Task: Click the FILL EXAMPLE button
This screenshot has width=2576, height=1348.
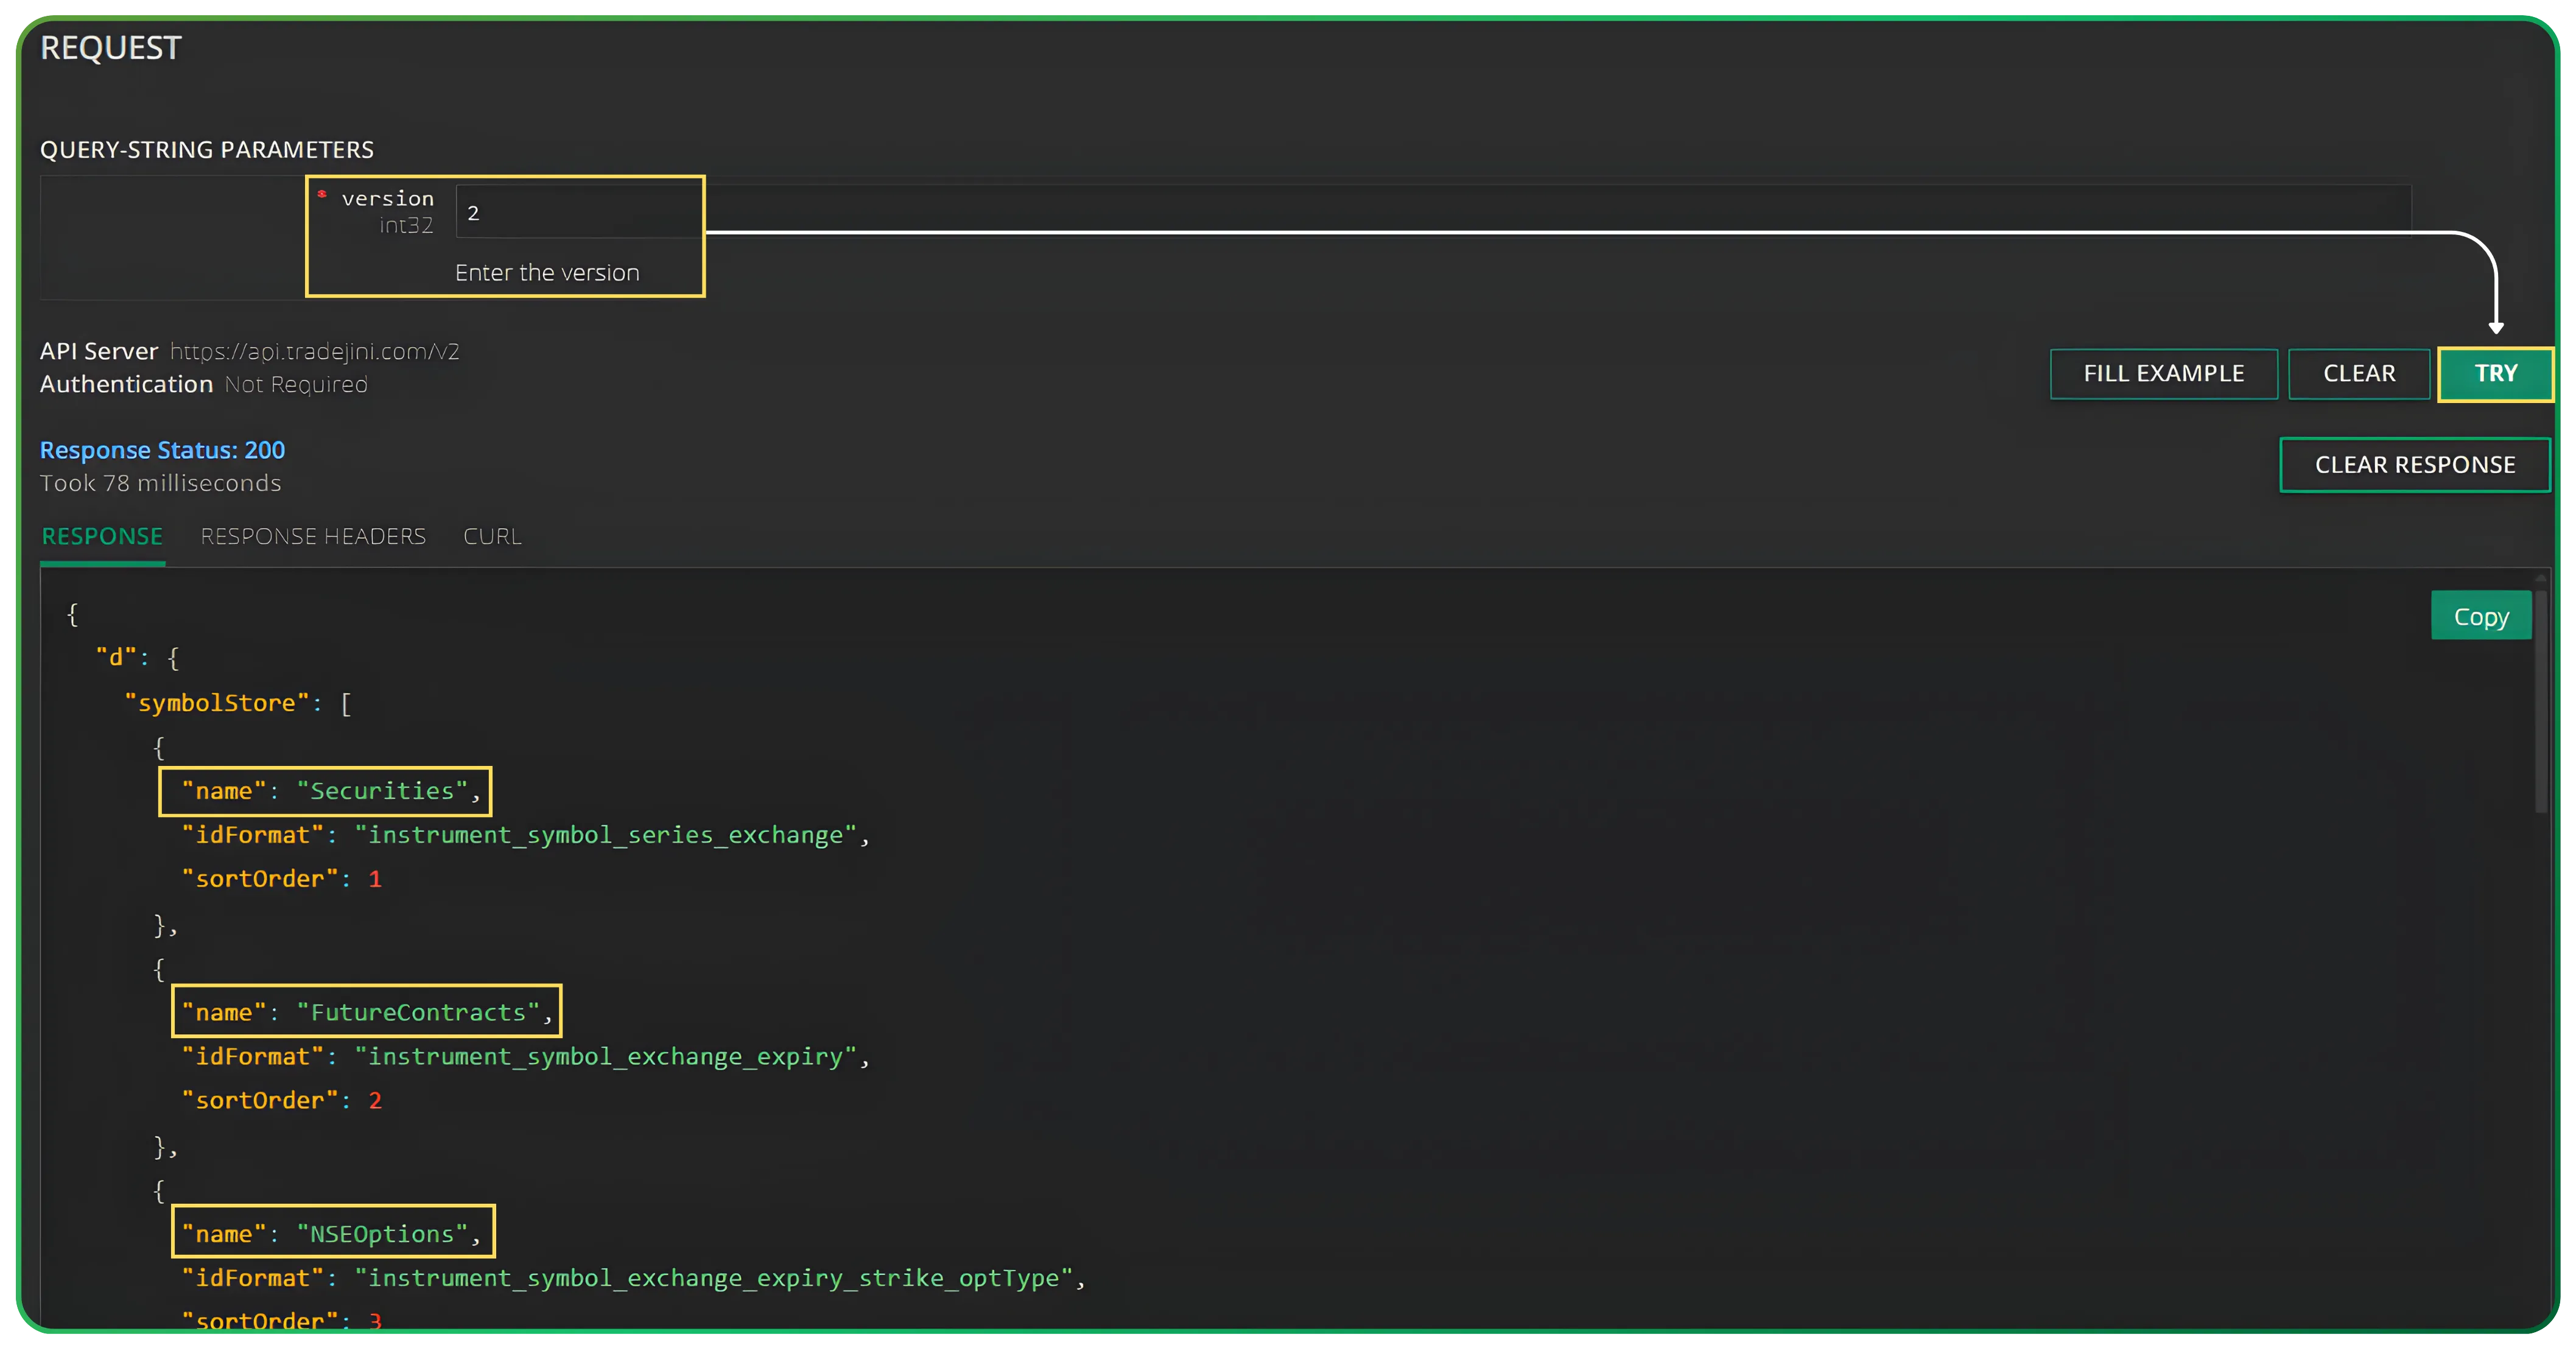Action: coord(2163,373)
